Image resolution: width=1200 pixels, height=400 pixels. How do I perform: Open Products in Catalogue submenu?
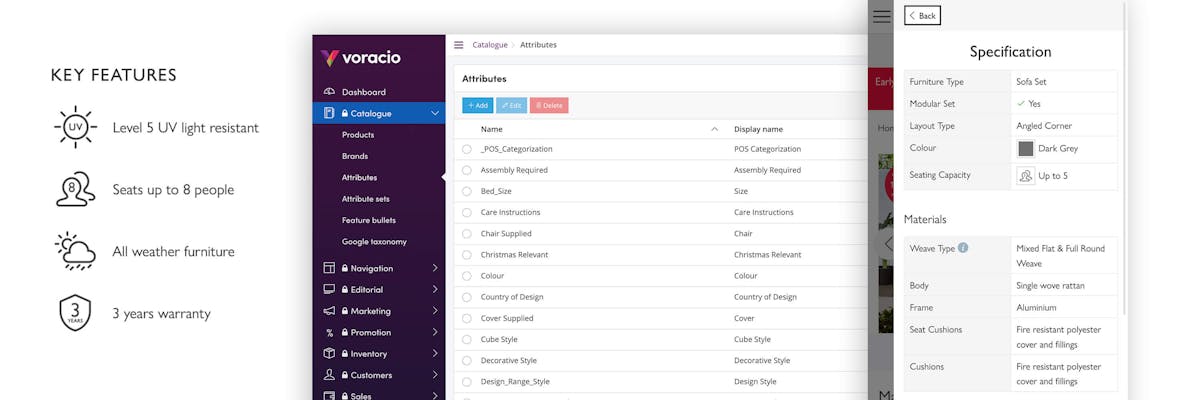(x=358, y=135)
